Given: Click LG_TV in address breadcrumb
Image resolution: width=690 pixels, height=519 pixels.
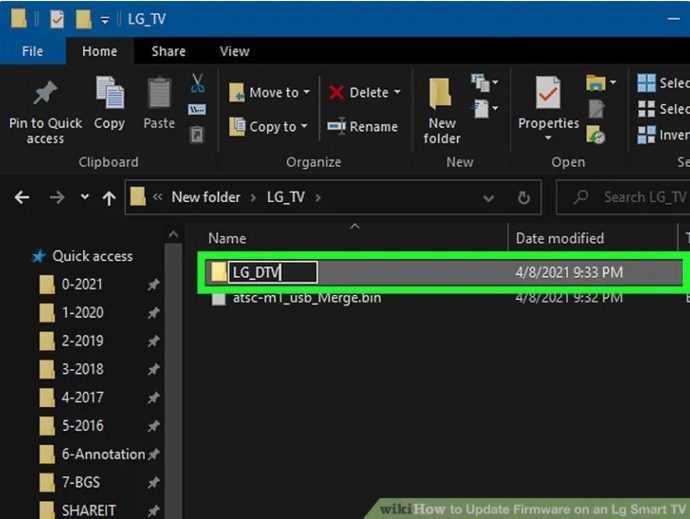Looking at the screenshot, I should (286, 197).
